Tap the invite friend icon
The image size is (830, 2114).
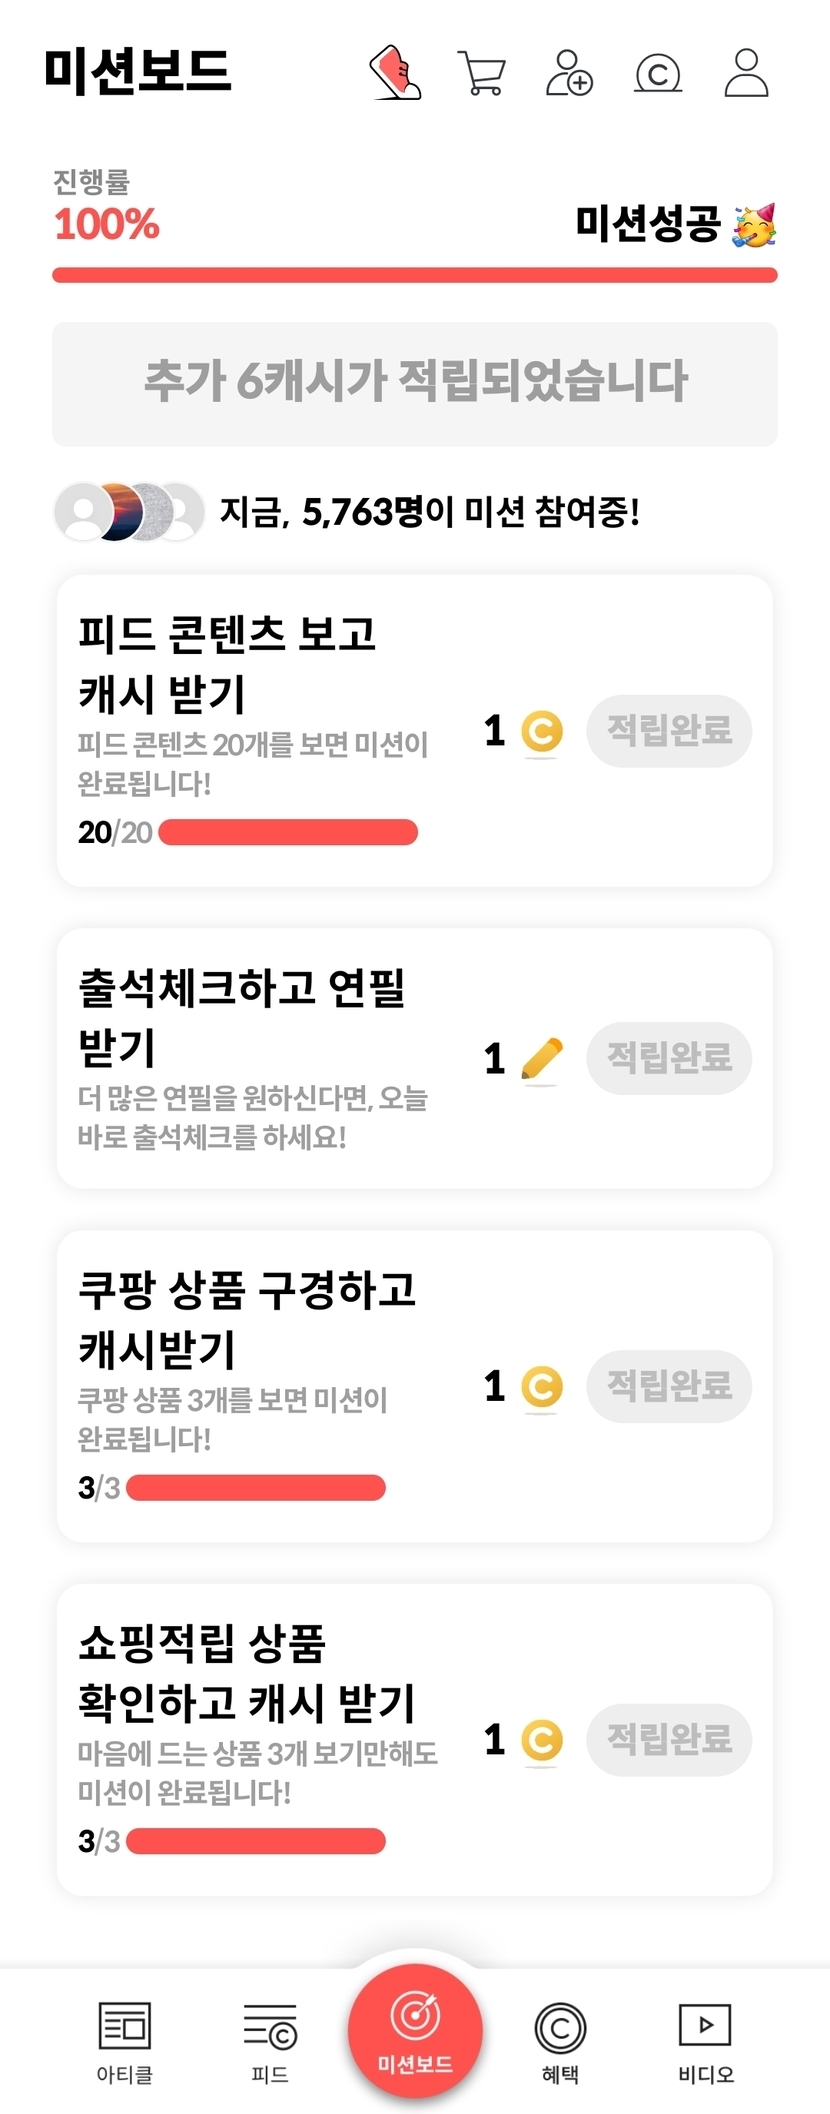click(569, 72)
